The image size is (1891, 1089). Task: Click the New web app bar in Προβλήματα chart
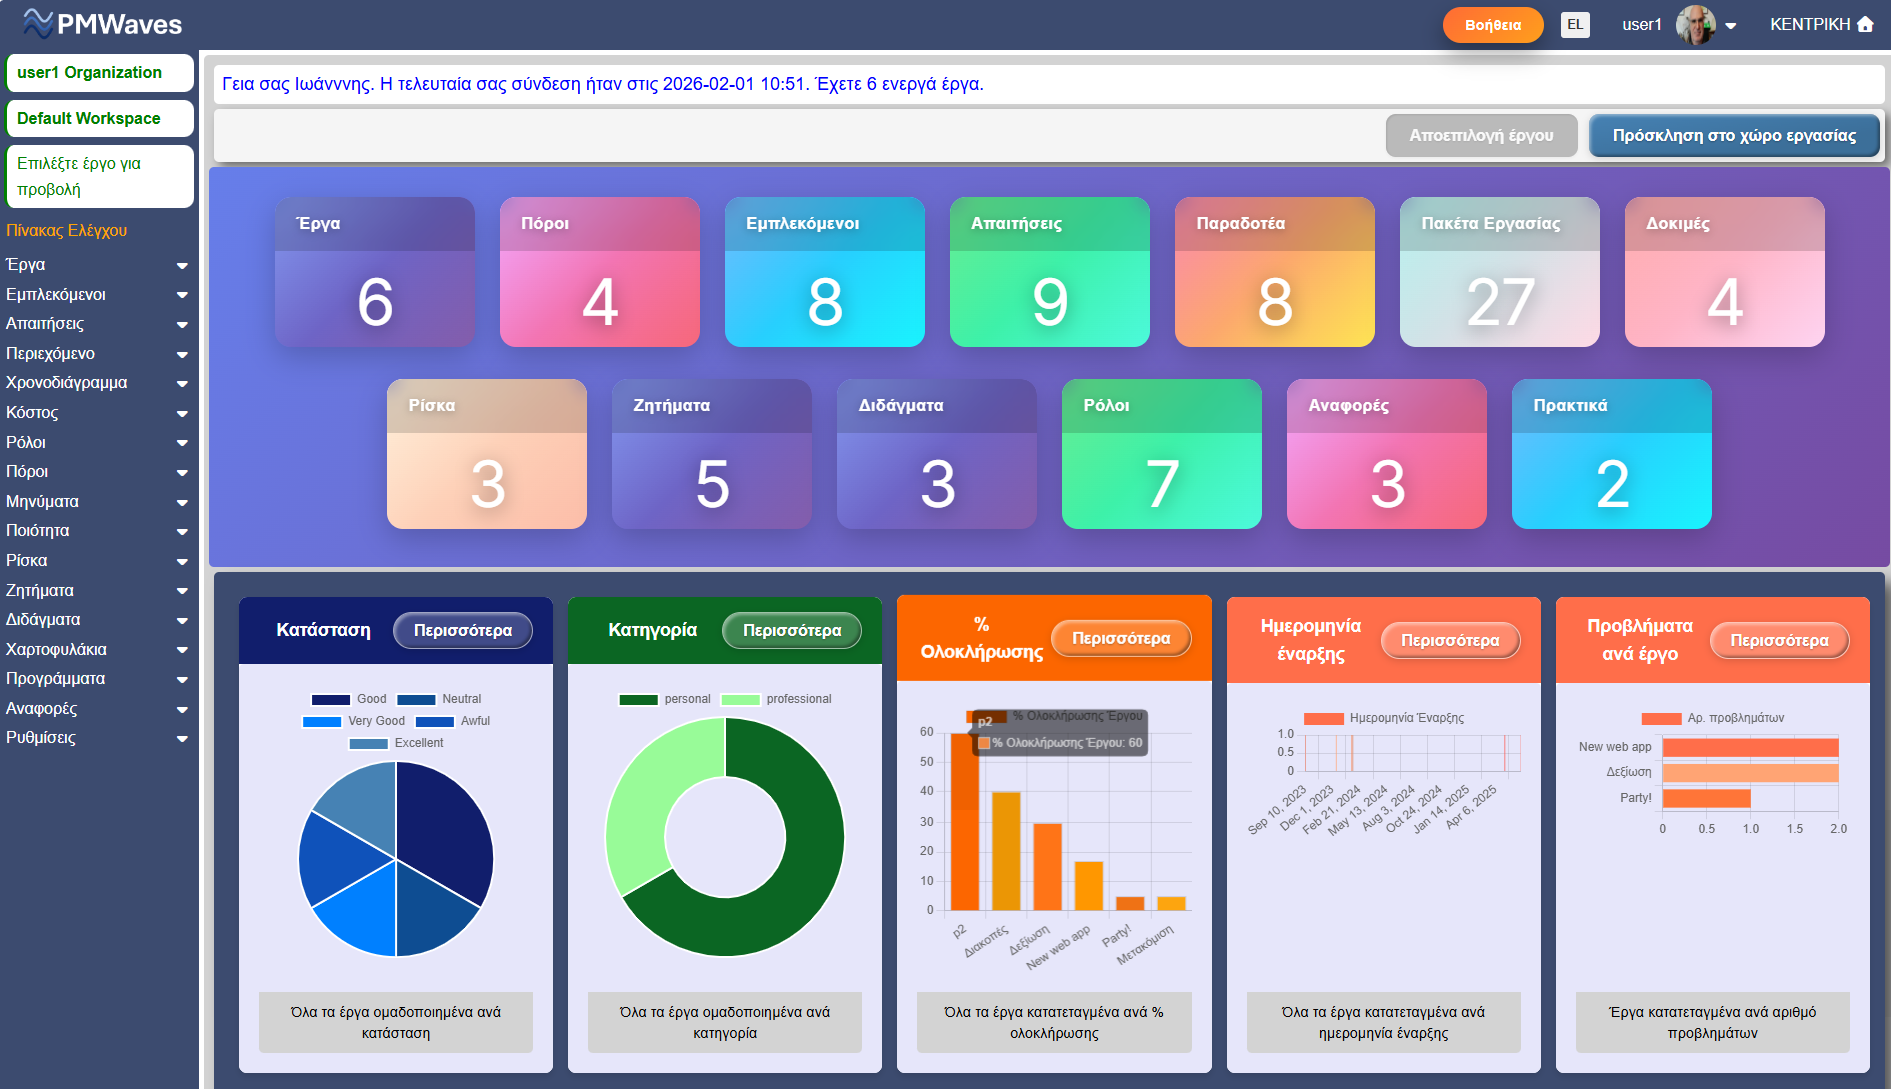pyautogui.click(x=1750, y=747)
